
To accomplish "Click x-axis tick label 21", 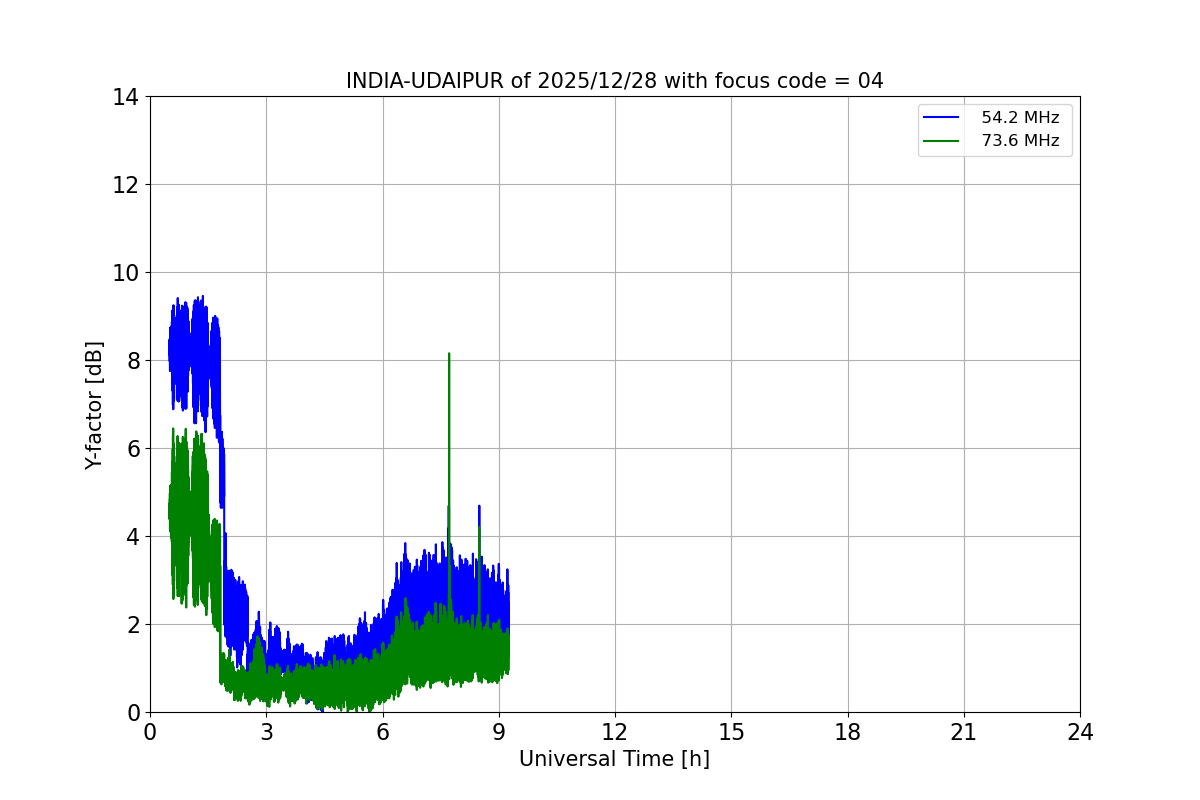I will [964, 732].
